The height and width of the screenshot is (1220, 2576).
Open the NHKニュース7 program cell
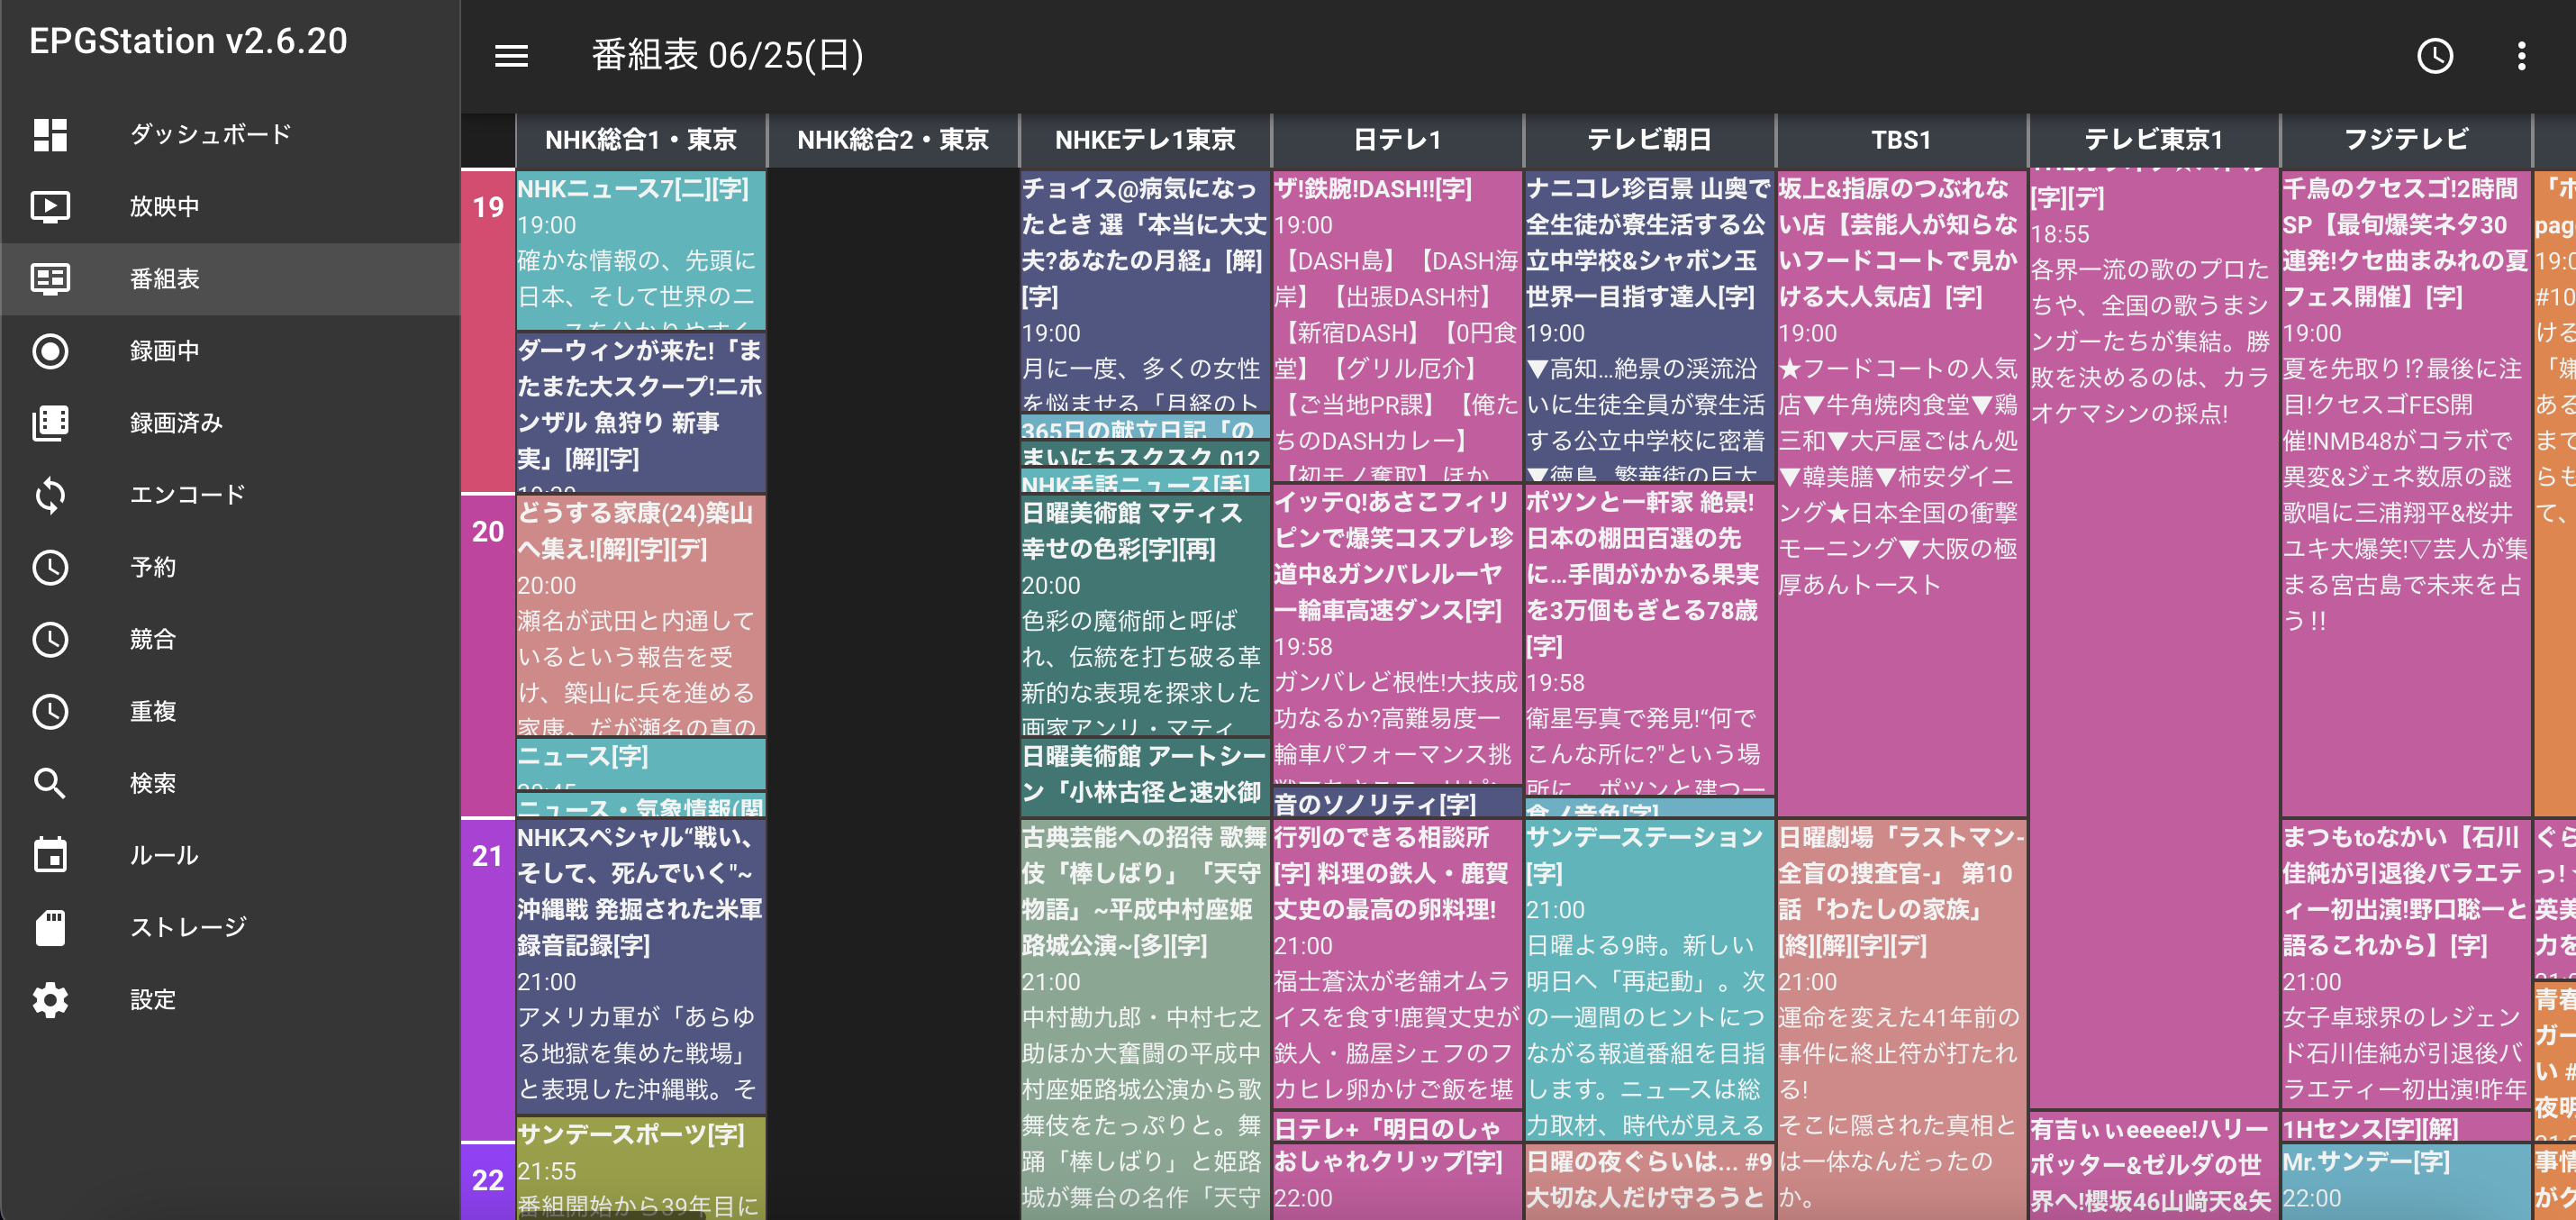[x=641, y=250]
